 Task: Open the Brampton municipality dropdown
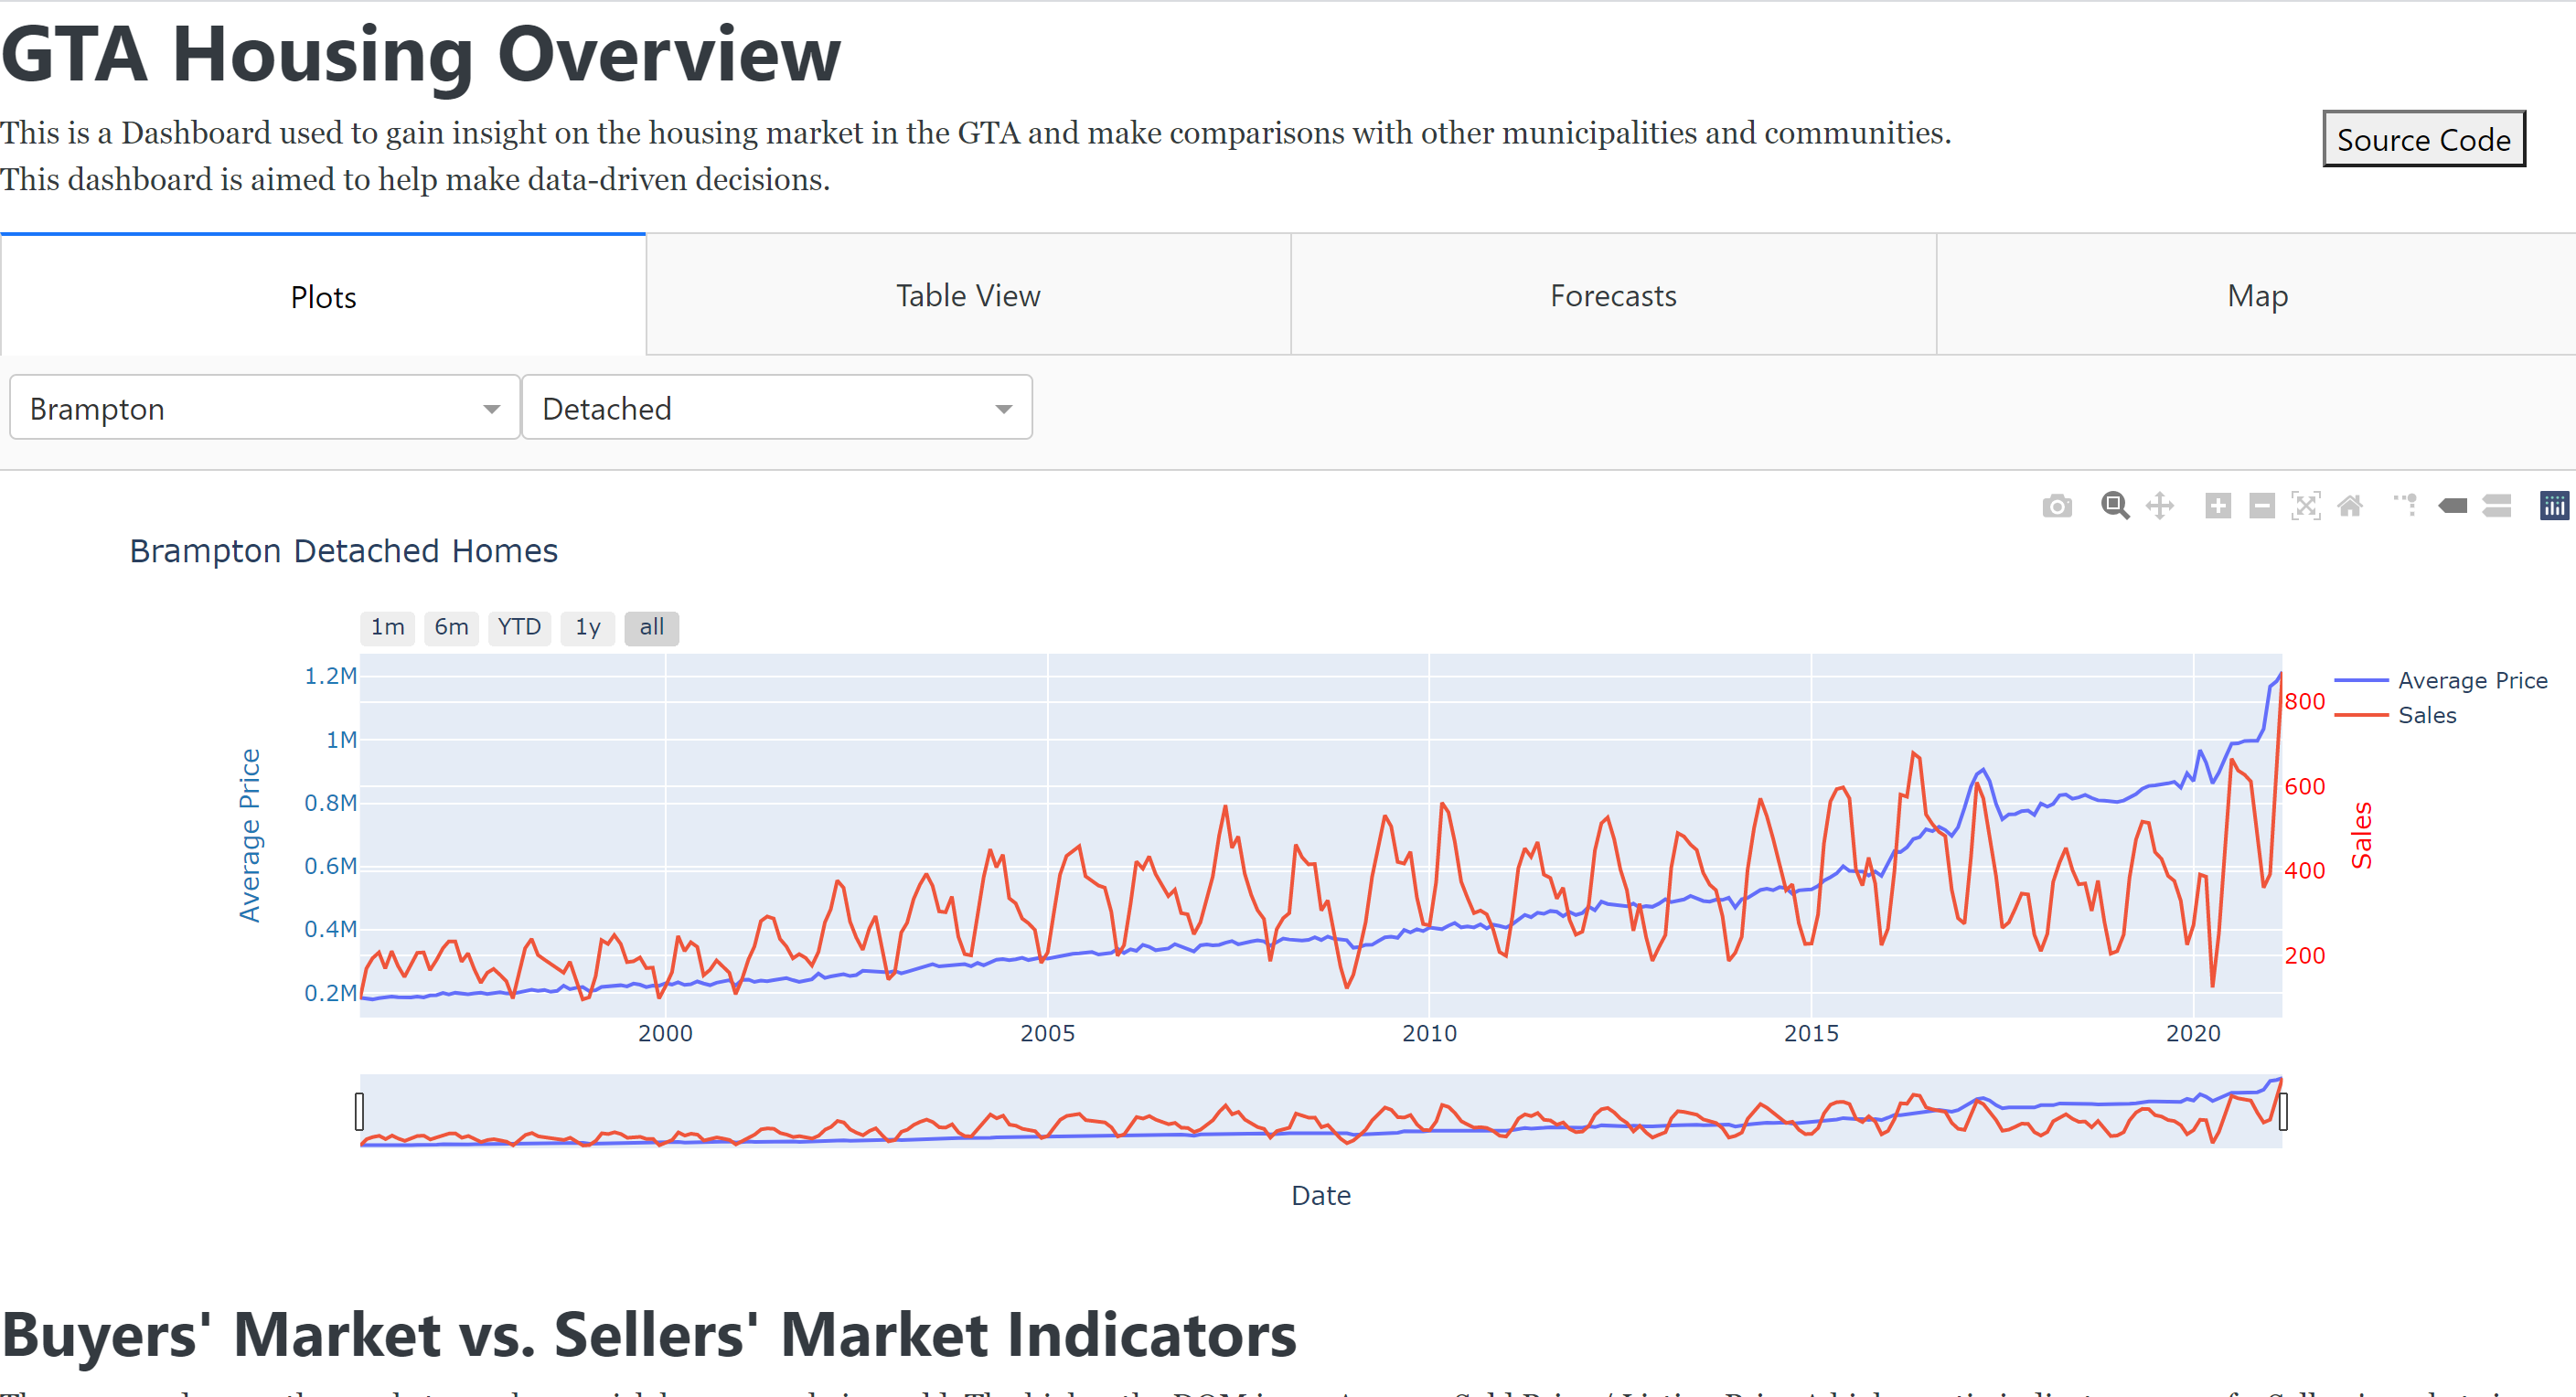264,408
